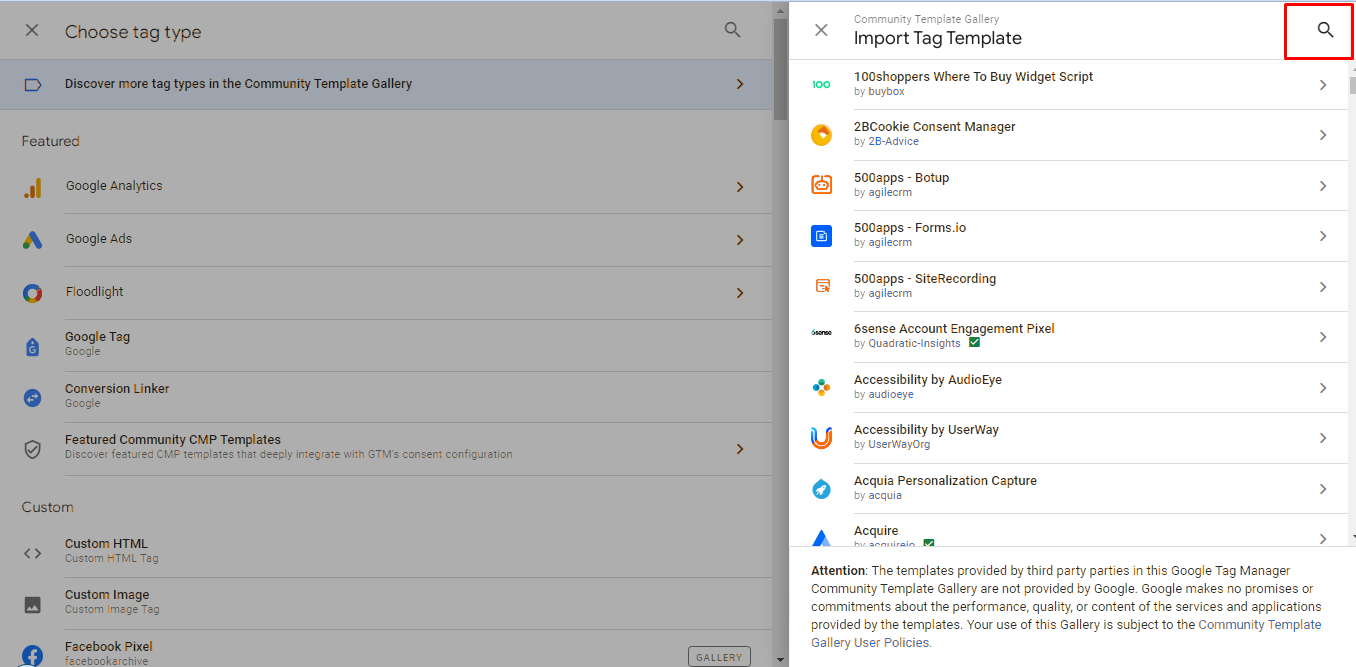1356x667 pixels.
Task: Open Acquia Personalization Capture chevron
Action: coord(1323,489)
